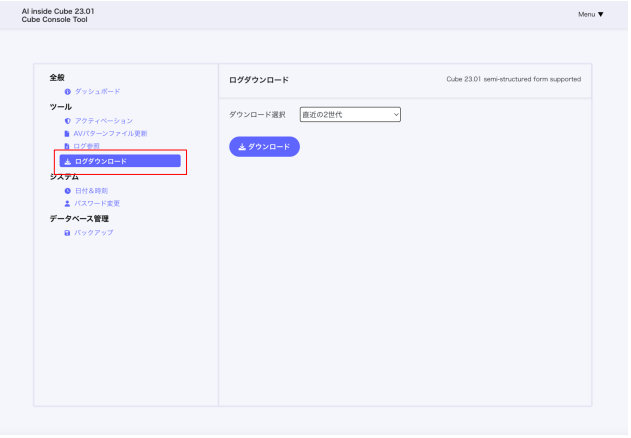The height and width of the screenshot is (438, 631).
Task: Click the user icon beside パスワード変更
Action: tap(67, 203)
